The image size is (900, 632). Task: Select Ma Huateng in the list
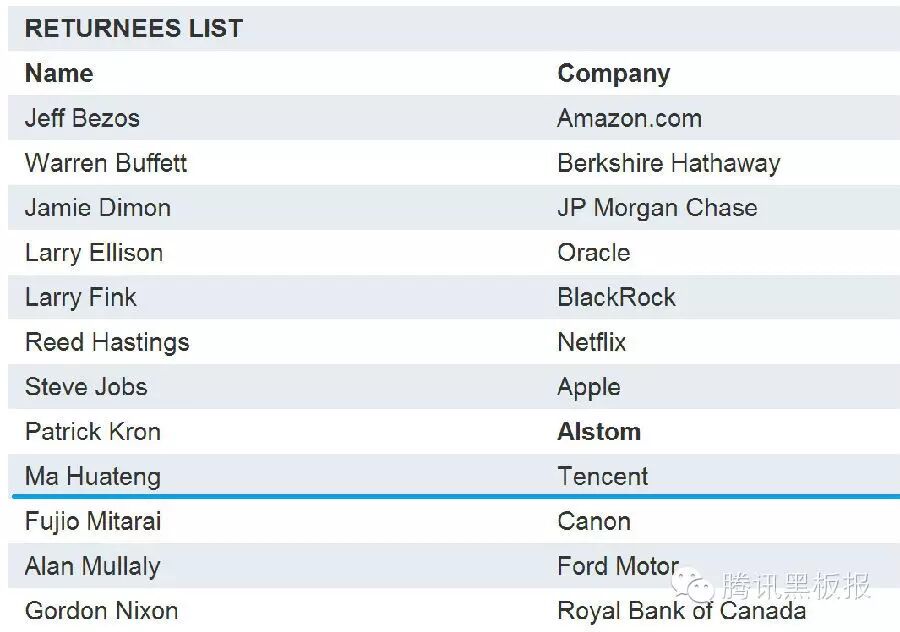pyautogui.click(x=93, y=476)
